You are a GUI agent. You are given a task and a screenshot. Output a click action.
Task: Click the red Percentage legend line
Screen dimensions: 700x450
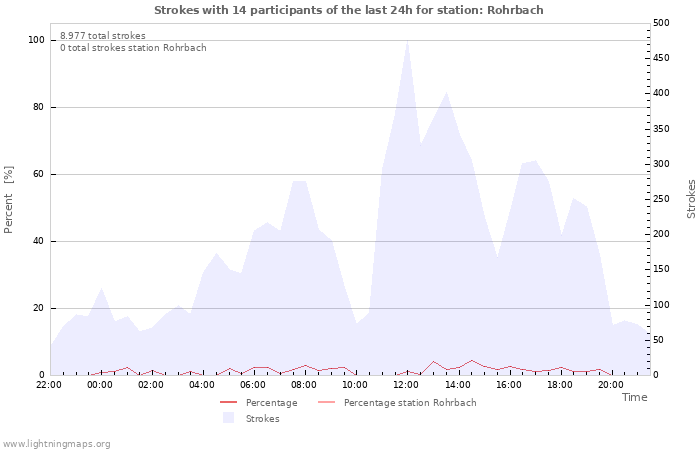(x=228, y=403)
